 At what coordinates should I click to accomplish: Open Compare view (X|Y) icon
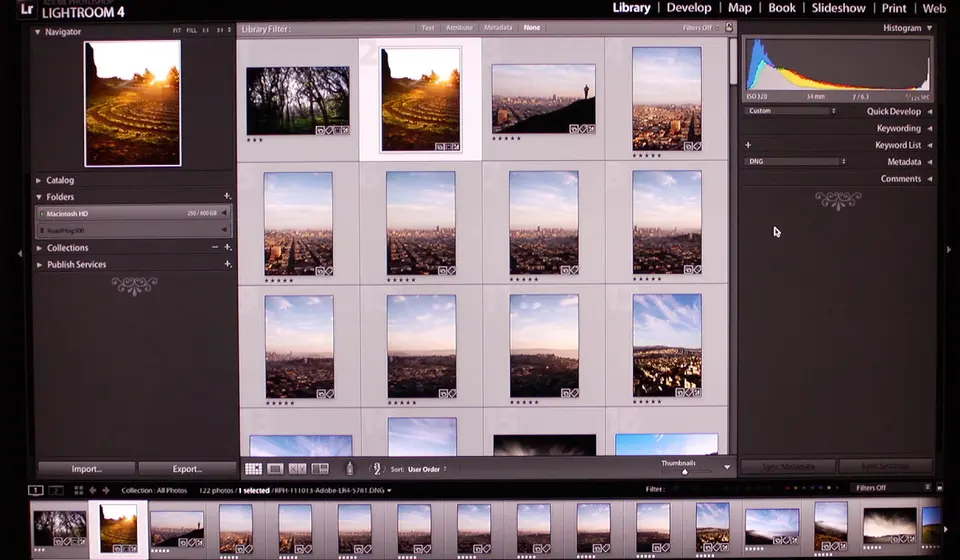(x=298, y=468)
